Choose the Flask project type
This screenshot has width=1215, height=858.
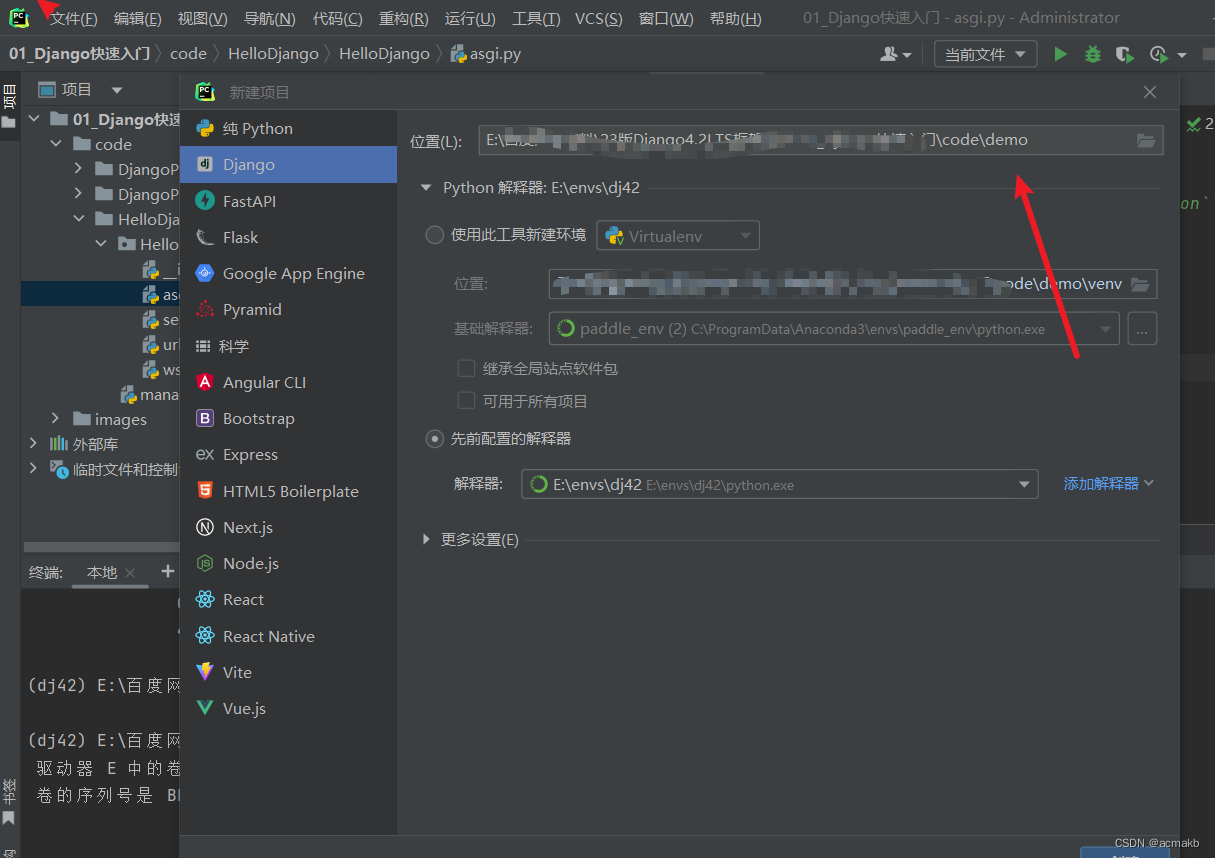pos(288,237)
